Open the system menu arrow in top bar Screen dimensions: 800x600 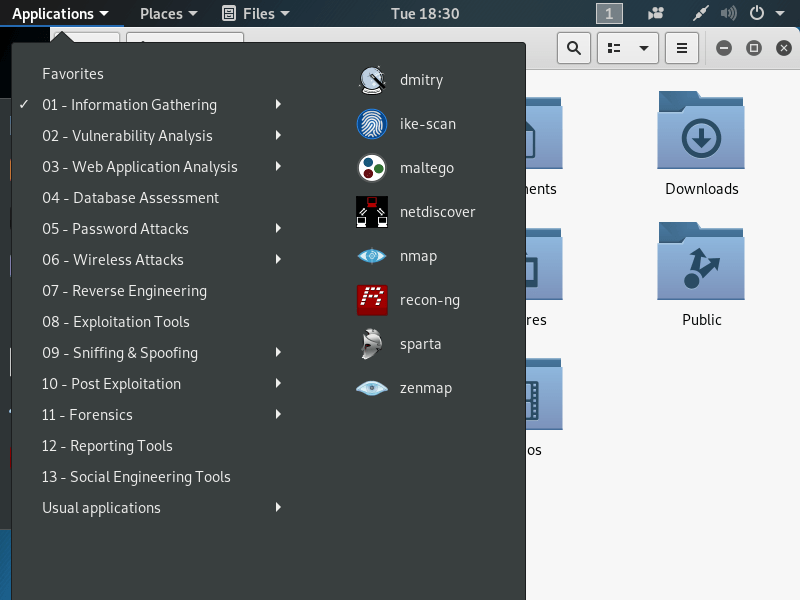[780, 14]
